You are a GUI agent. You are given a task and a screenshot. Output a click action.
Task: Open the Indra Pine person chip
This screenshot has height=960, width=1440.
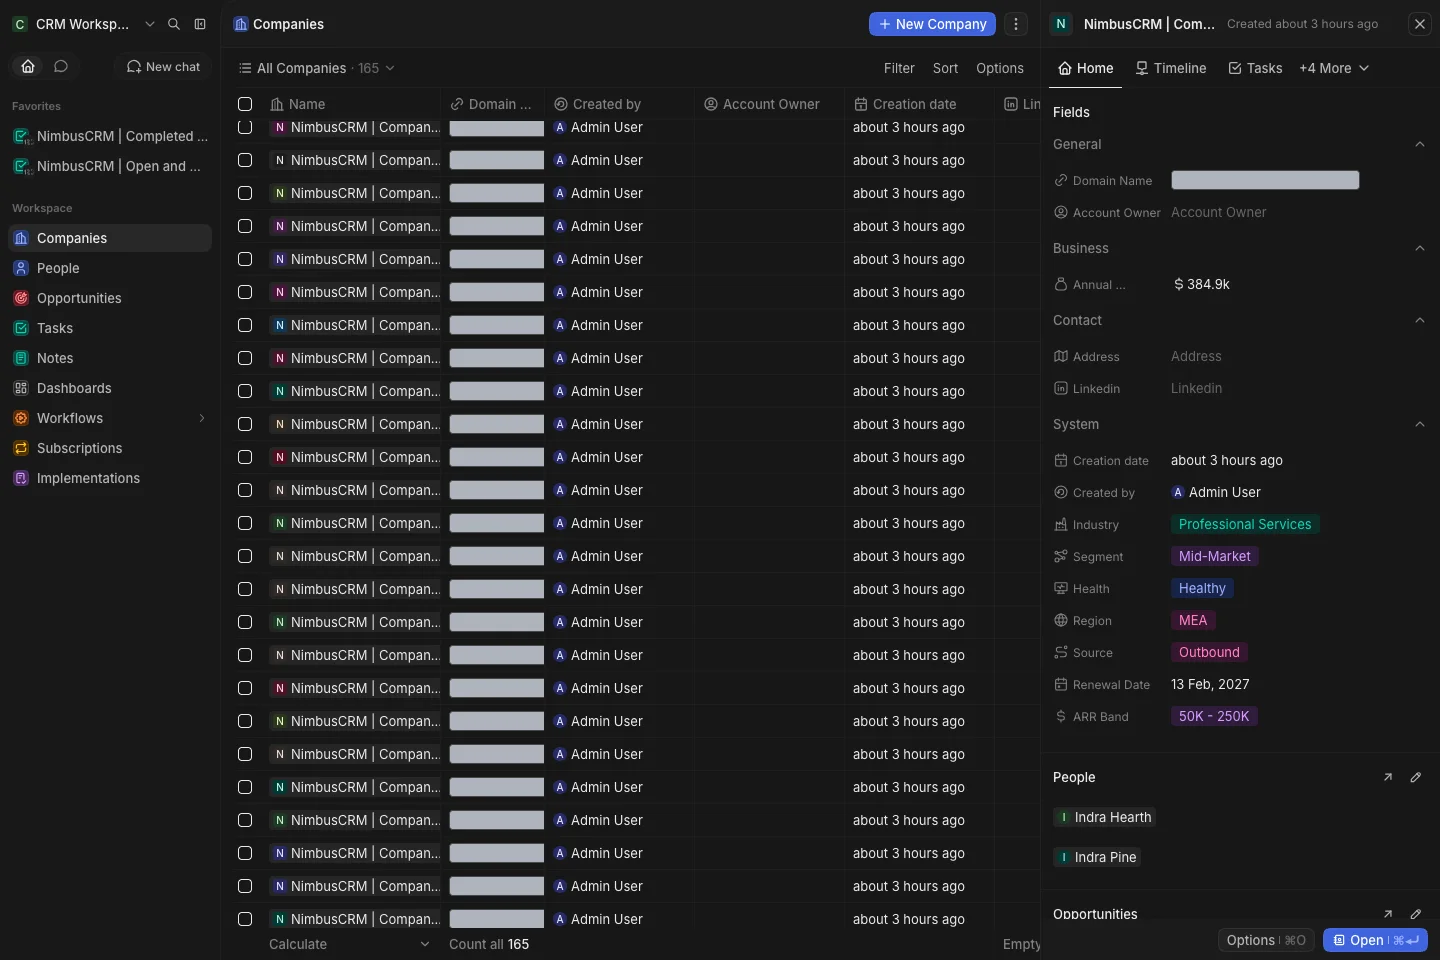tap(1097, 857)
